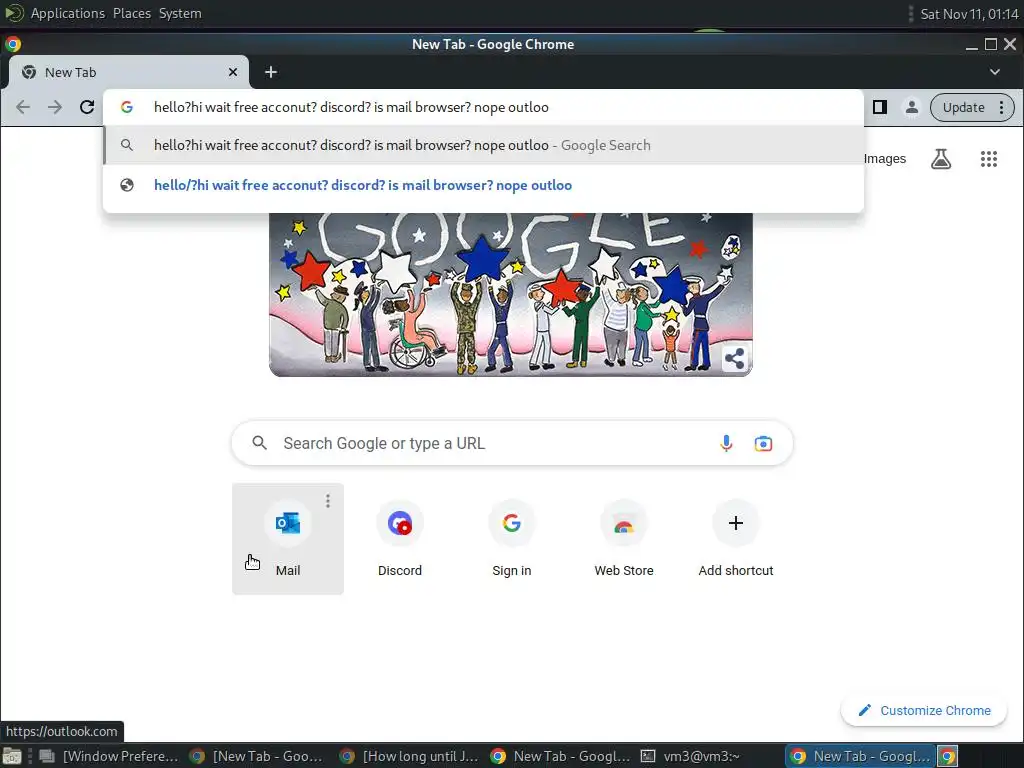Open the System menu
Viewport: 1024px width, 768px height.
180,13
